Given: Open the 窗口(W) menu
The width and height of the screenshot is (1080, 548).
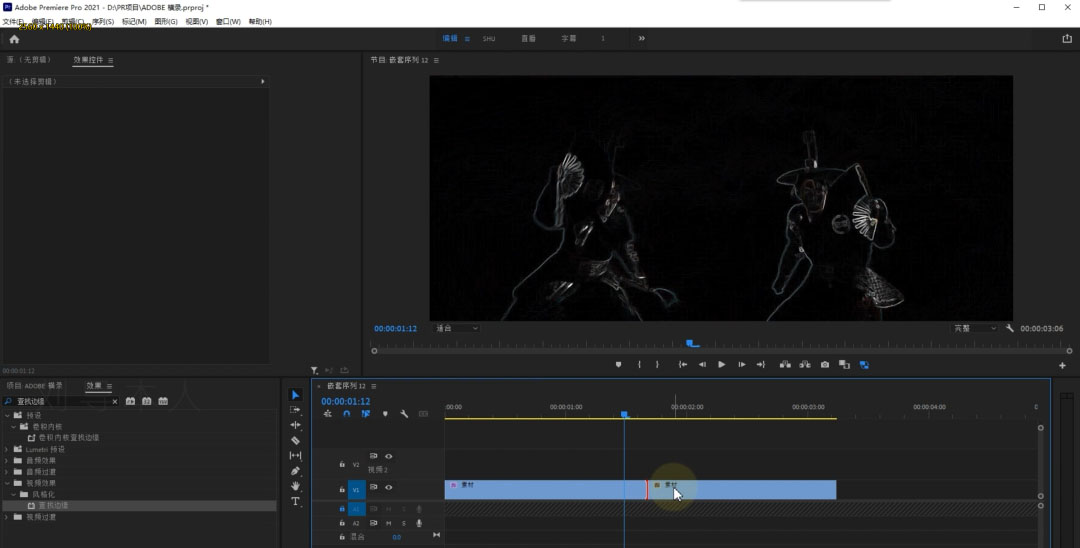Looking at the screenshot, I should [228, 21].
